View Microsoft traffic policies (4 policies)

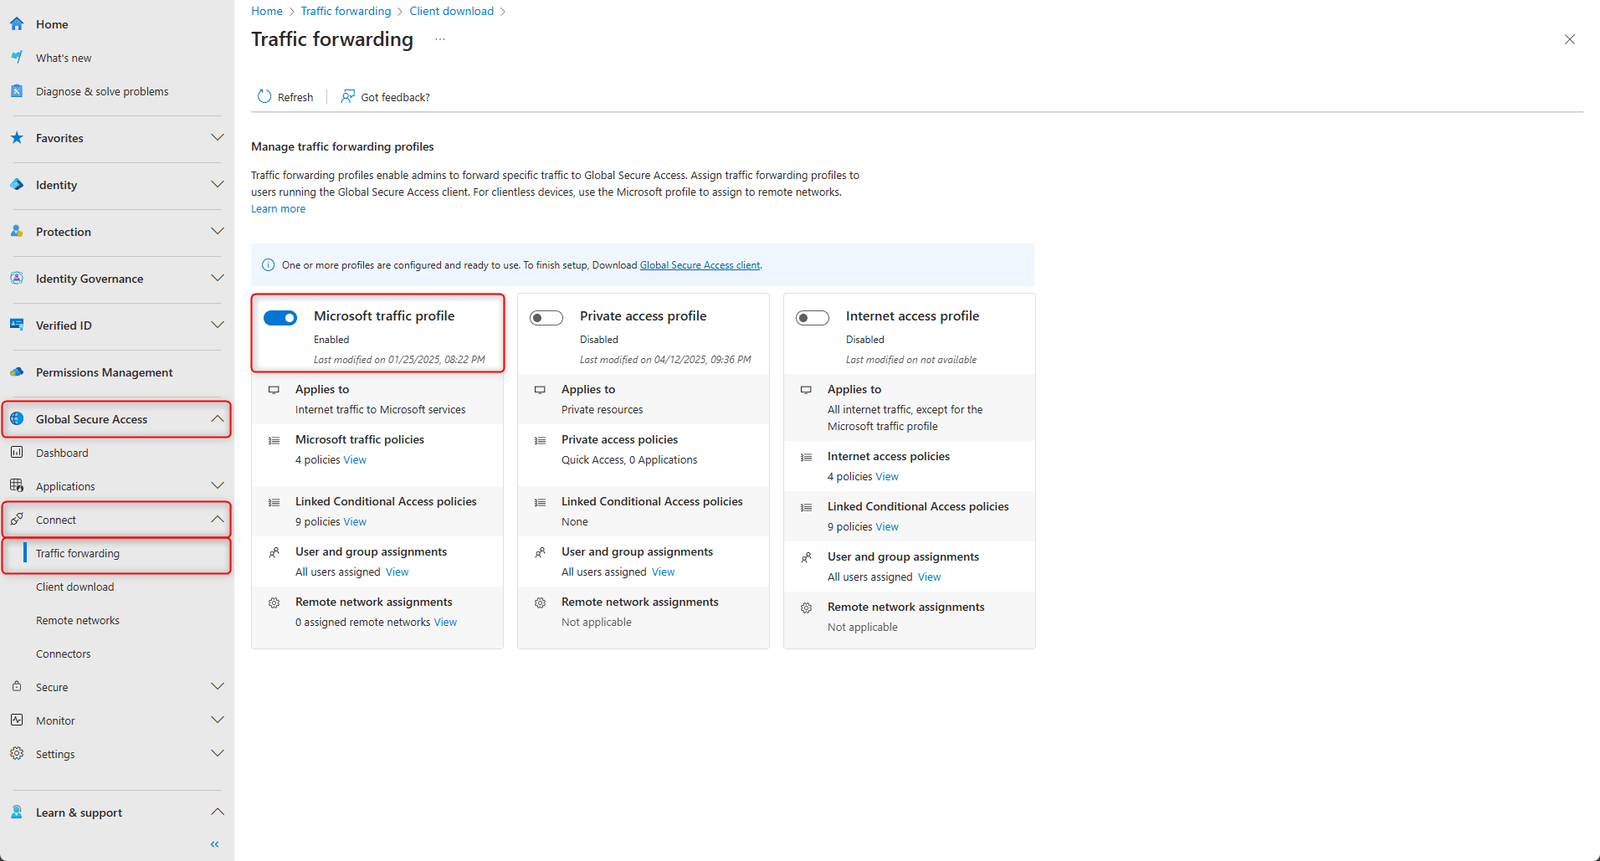pos(355,460)
